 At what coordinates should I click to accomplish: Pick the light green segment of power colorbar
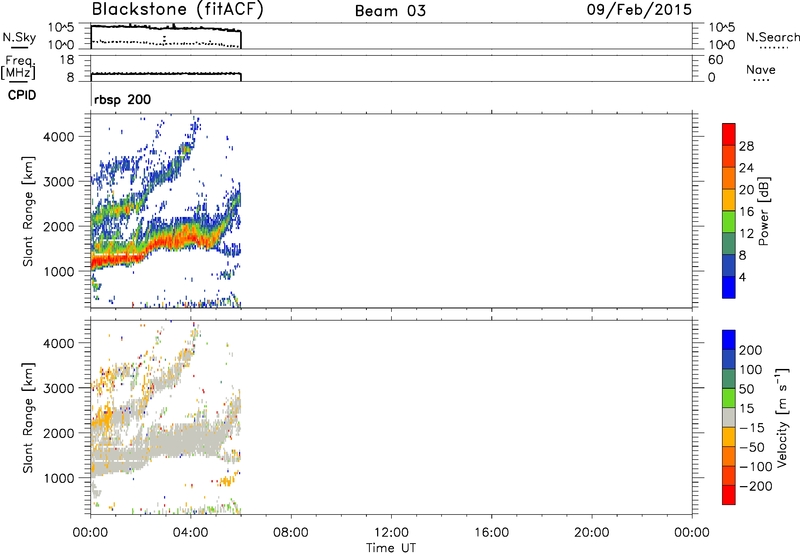coord(729,222)
